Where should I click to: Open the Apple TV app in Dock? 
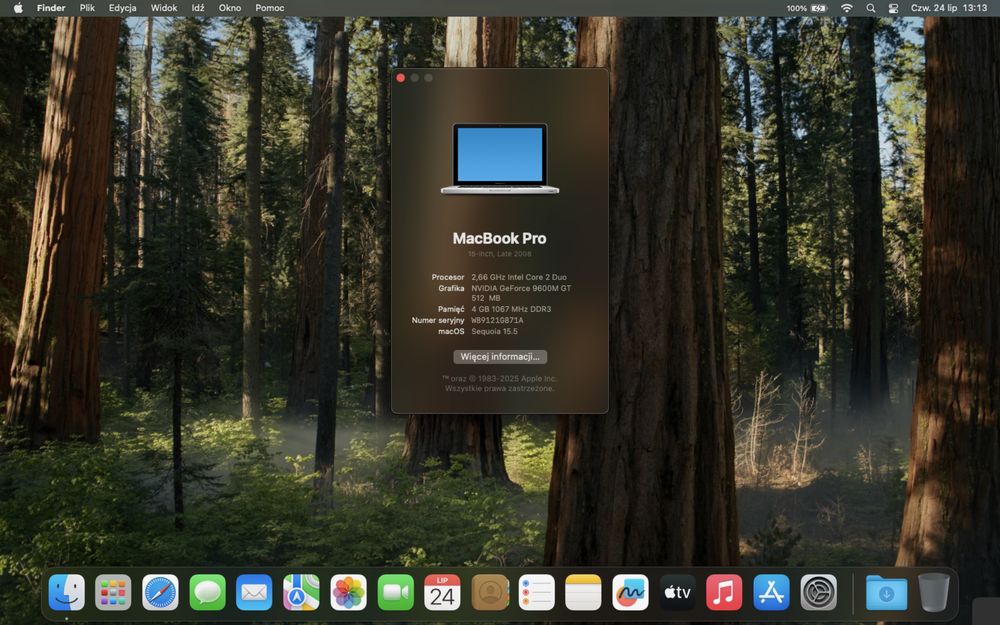click(677, 592)
